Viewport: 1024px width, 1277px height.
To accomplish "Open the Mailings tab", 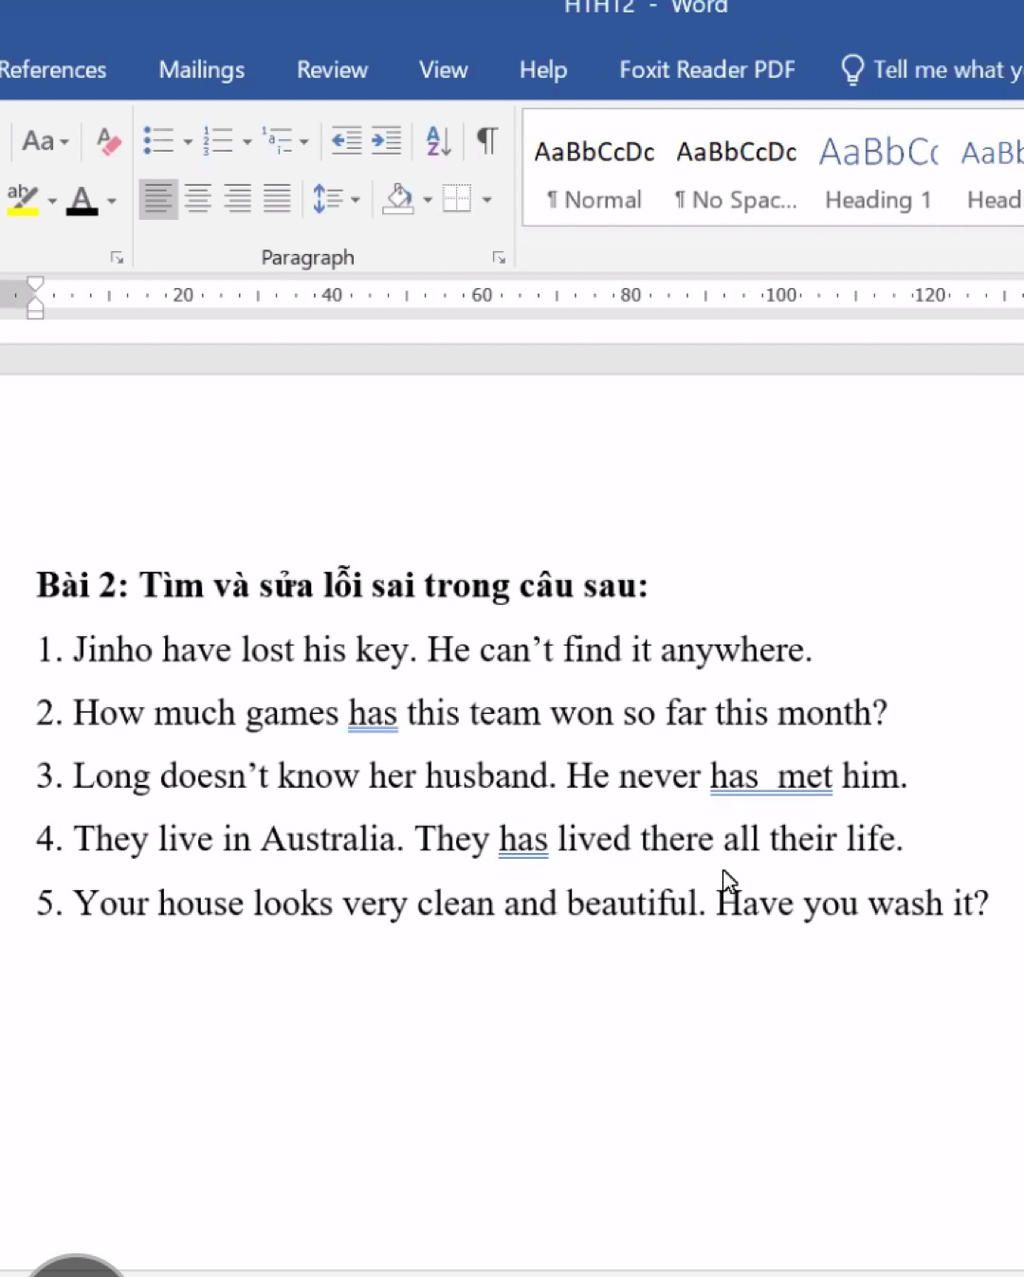I will point(202,70).
